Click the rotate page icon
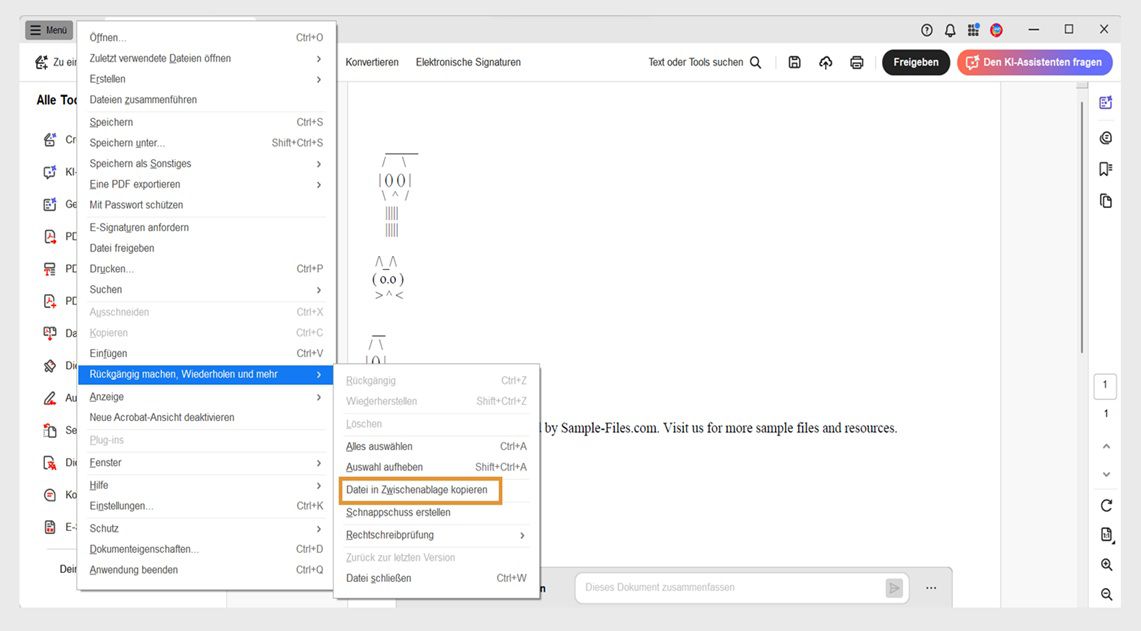Image resolution: width=1141 pixels, height=631 pixels. (x=1106, y=505)
